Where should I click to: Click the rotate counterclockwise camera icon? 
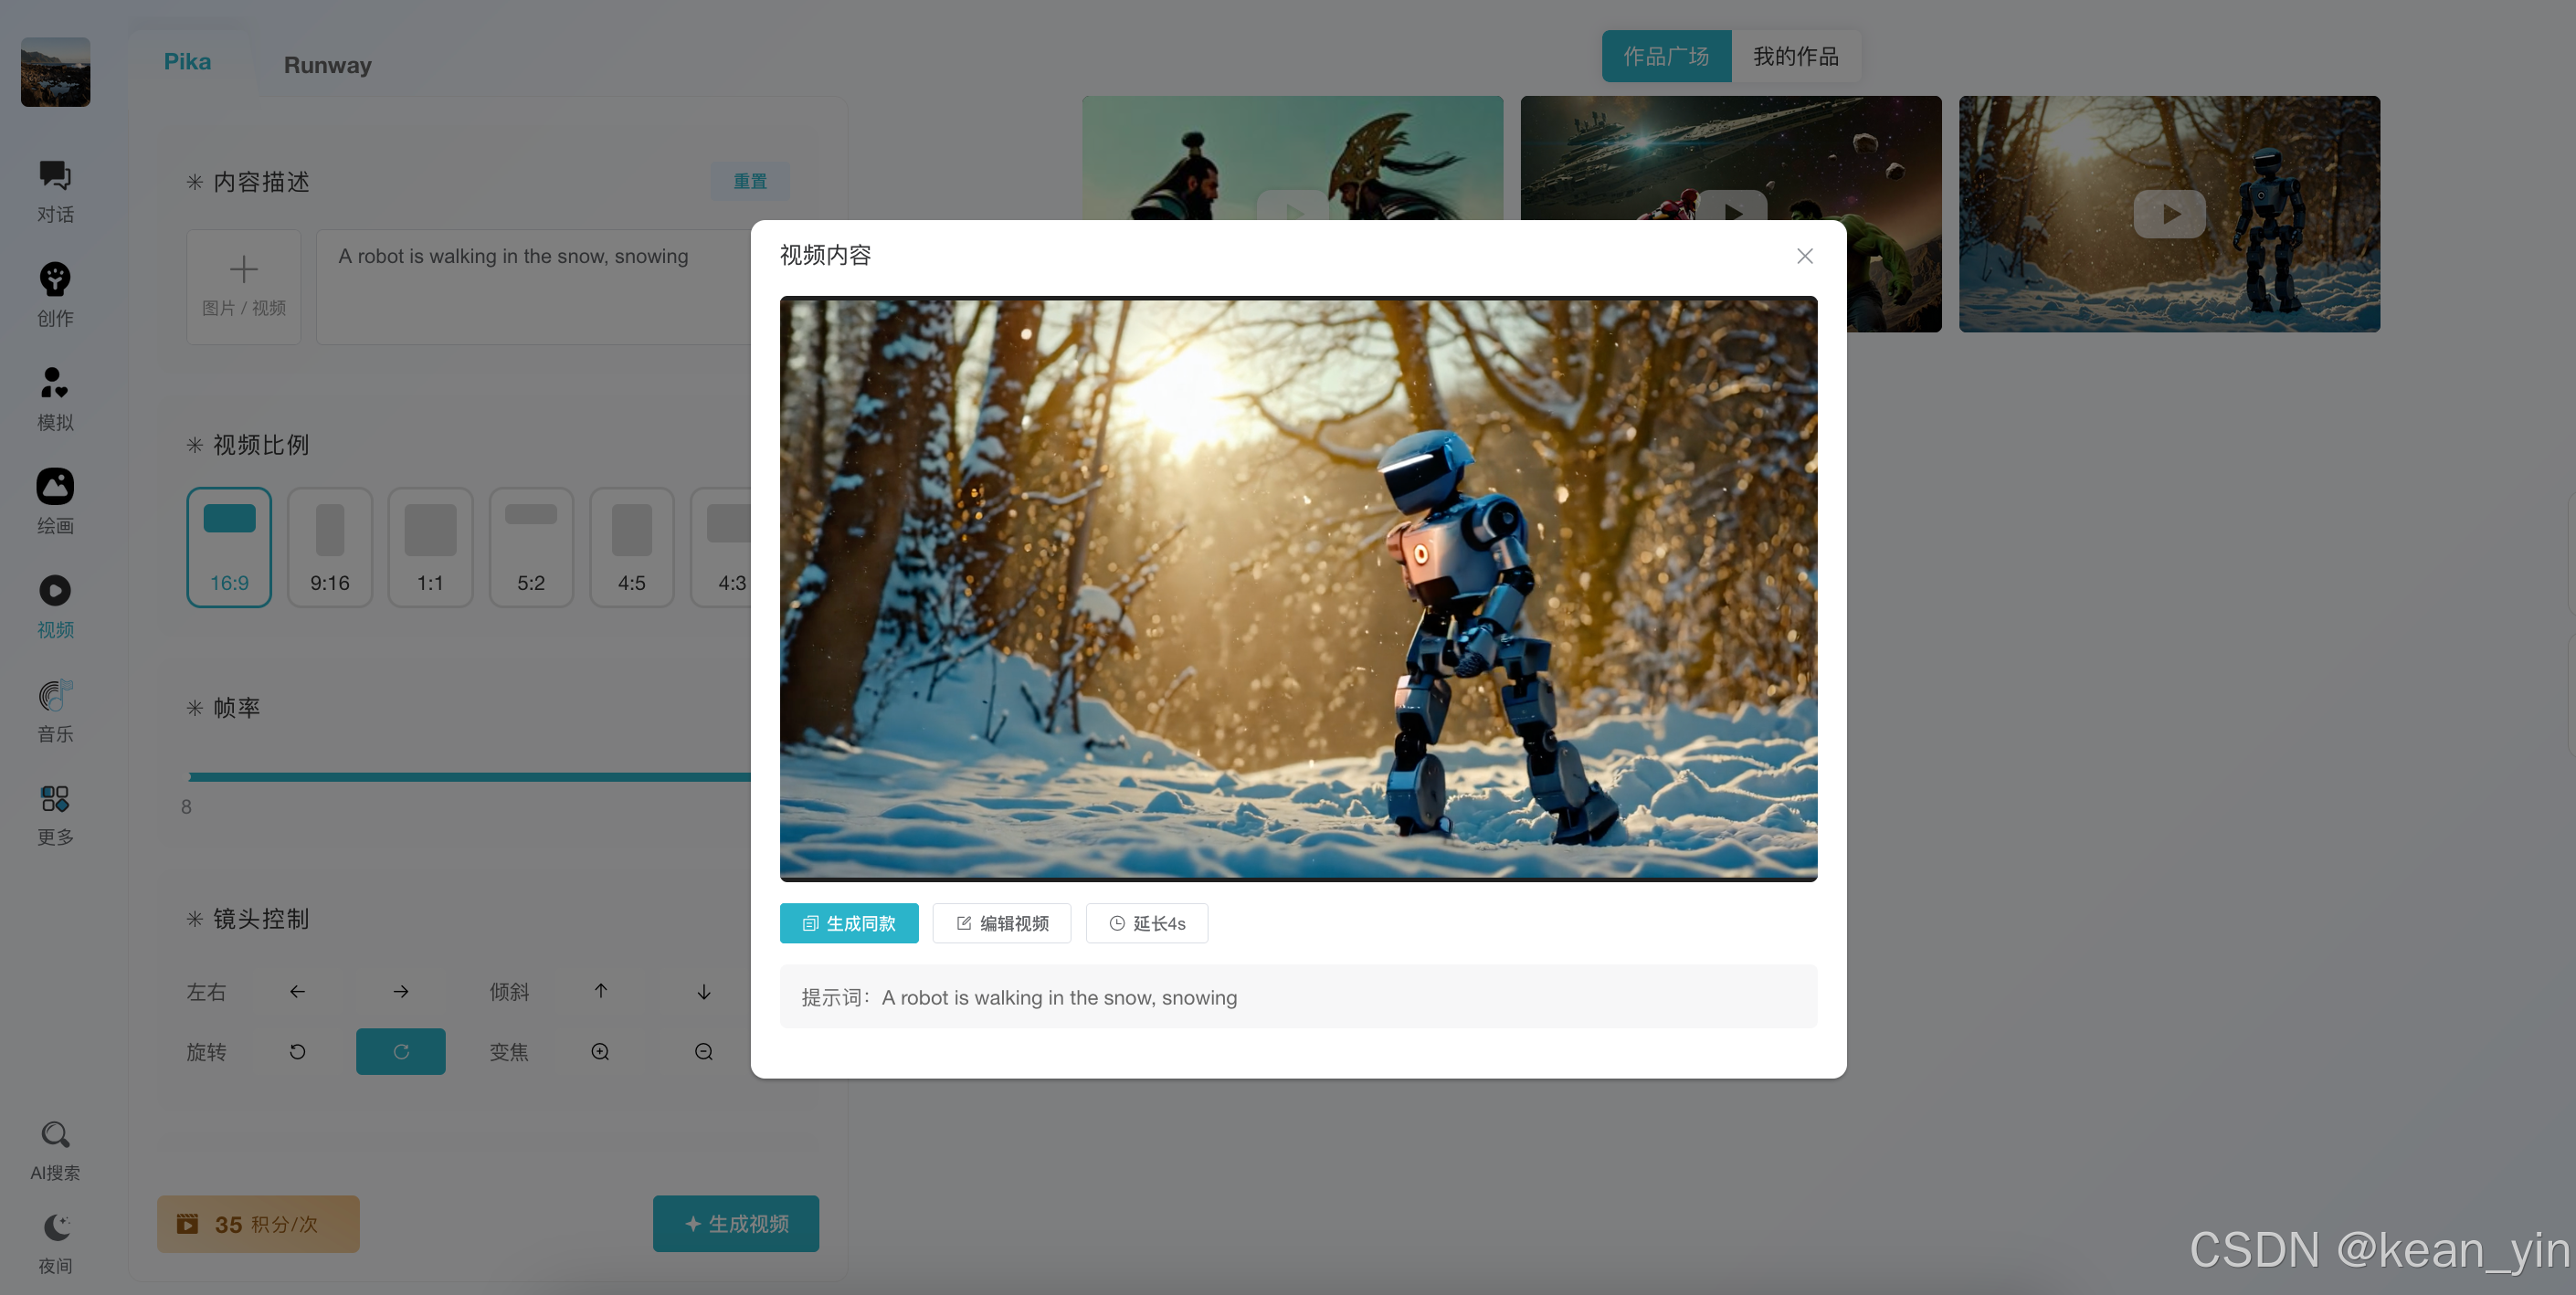click(x=297, y=1051)
